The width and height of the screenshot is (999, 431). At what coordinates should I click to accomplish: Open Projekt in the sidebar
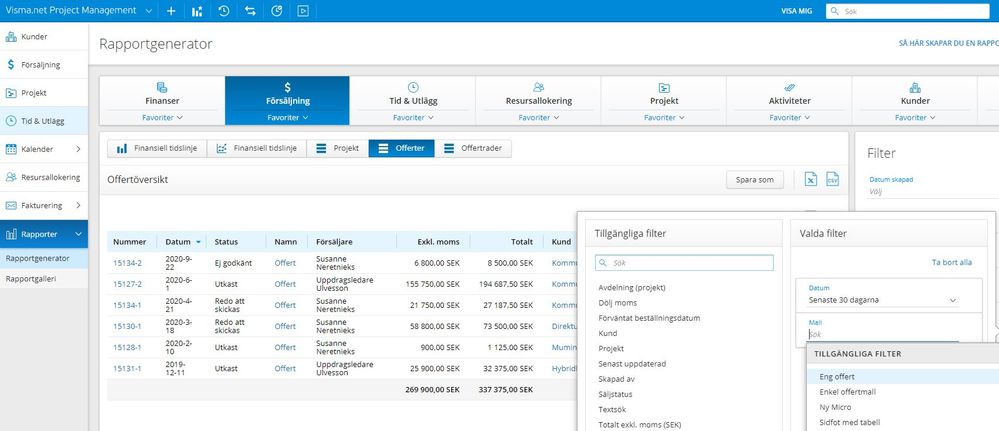[44, 92]
